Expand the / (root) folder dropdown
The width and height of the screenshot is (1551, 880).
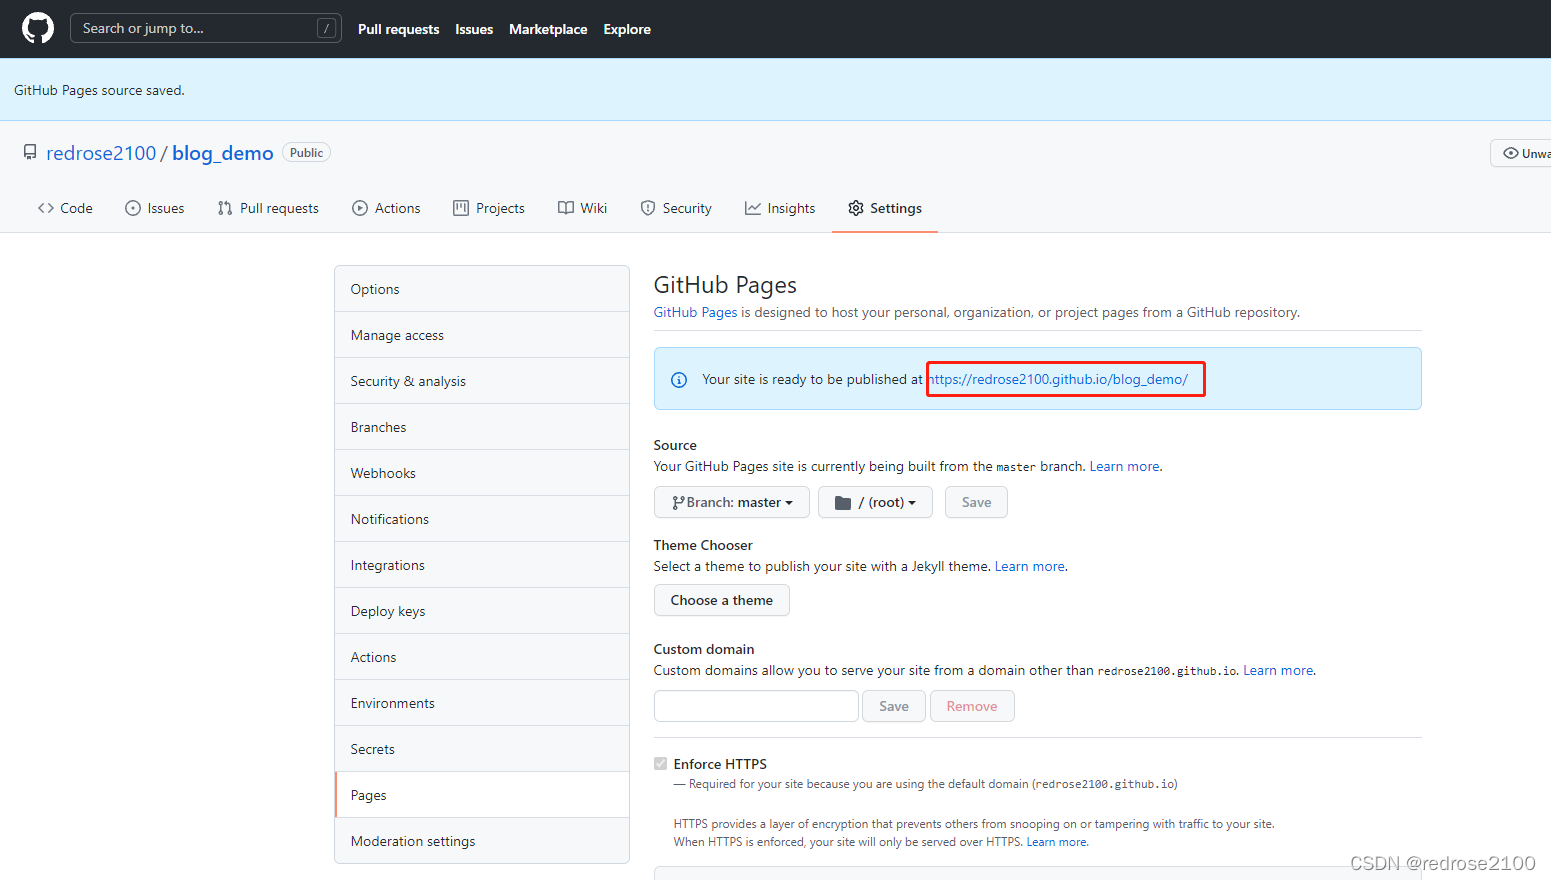pos(875,502)
